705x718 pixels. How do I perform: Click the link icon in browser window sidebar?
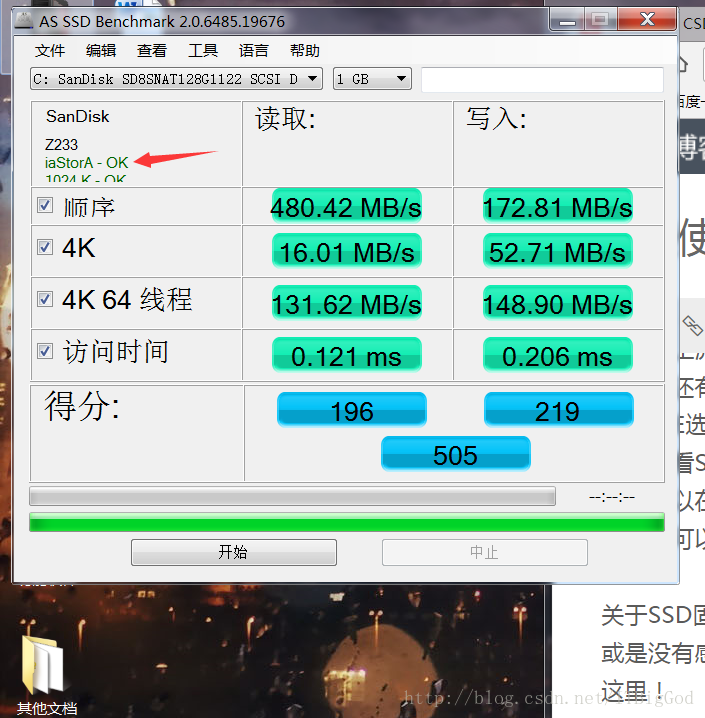pos(692,326)
